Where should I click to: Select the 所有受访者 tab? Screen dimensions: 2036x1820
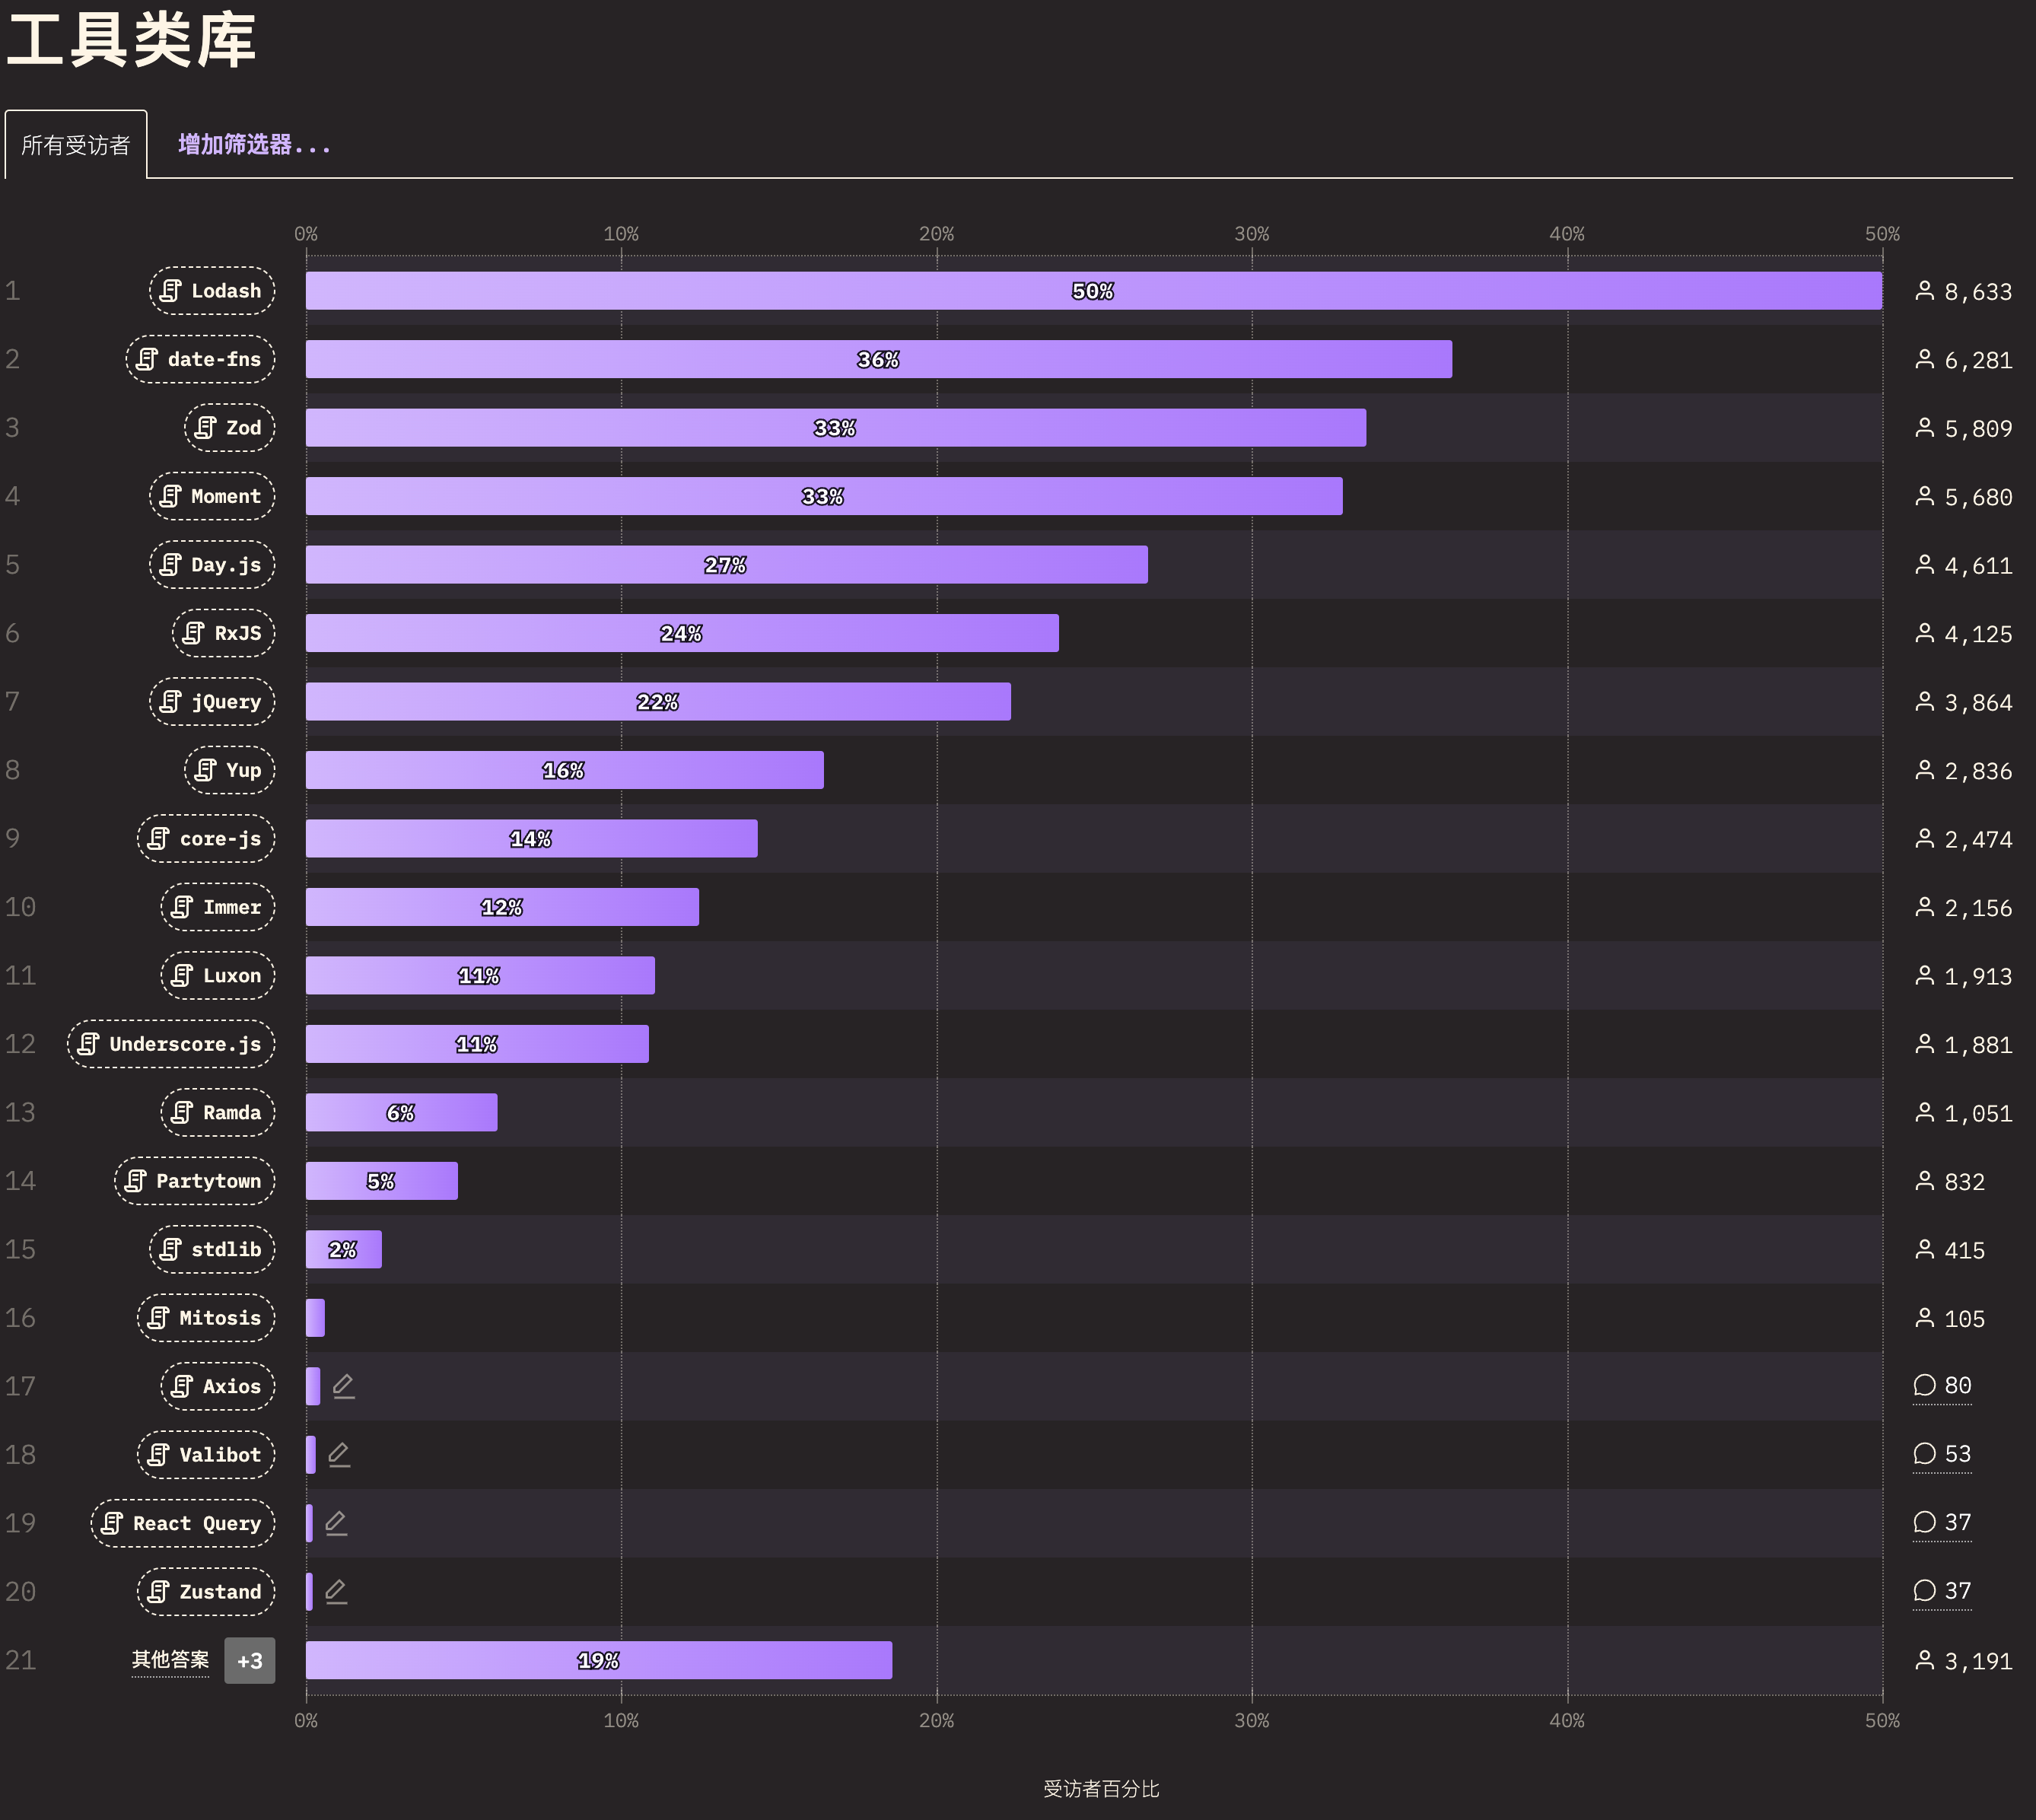(x=76, y=145)
